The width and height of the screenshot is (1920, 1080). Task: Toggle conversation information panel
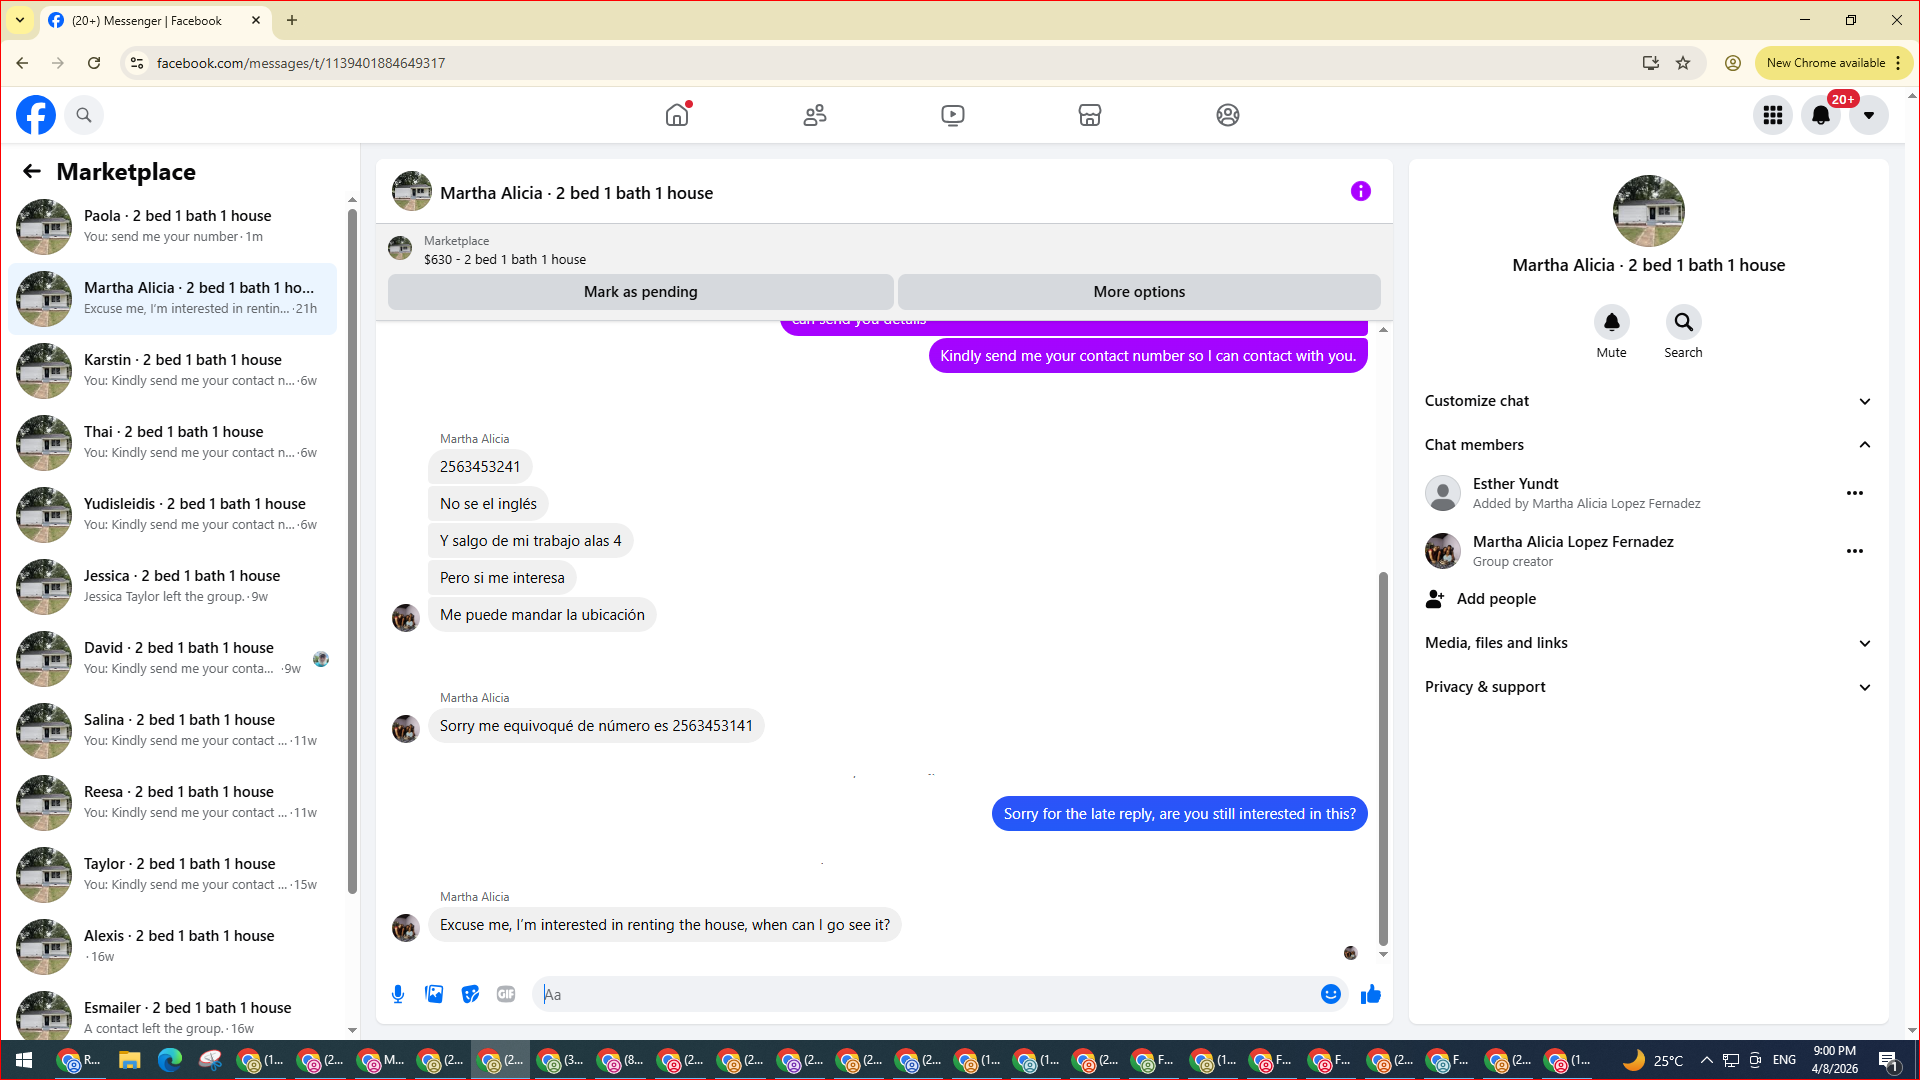click(x=1360, y=191)
